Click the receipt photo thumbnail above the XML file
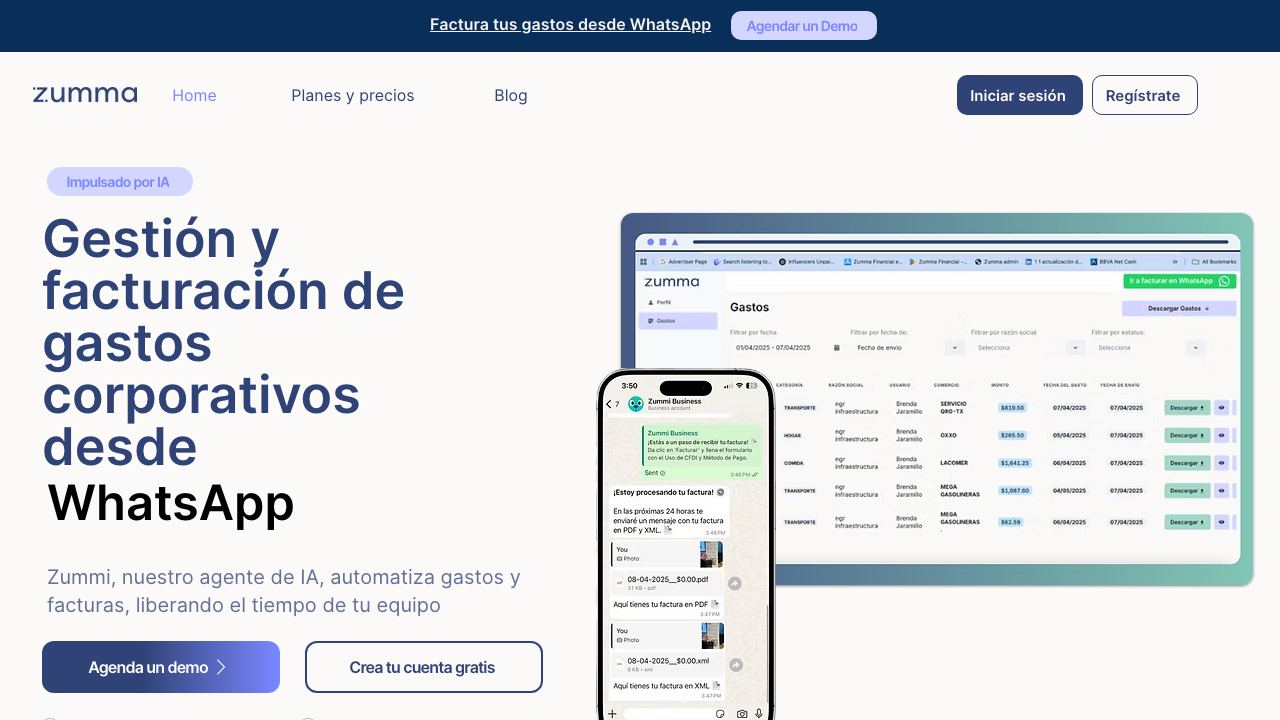This screenshot has height=720, width=1280. click(712, 635)
